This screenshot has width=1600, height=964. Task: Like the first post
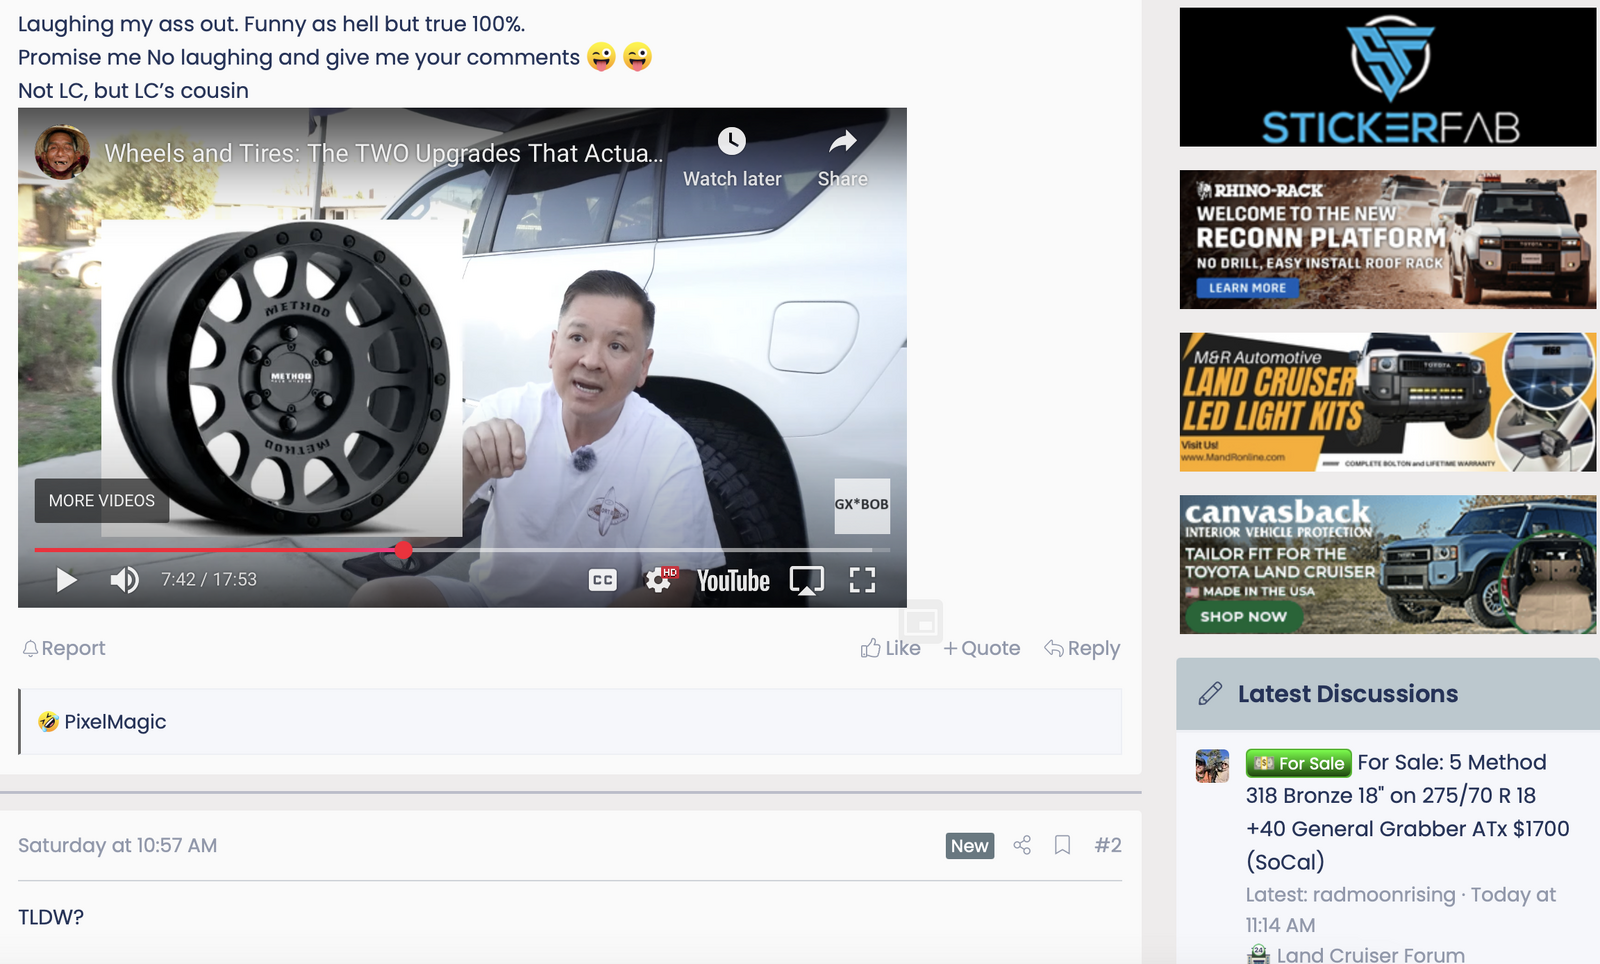click(x=890, y=648)
